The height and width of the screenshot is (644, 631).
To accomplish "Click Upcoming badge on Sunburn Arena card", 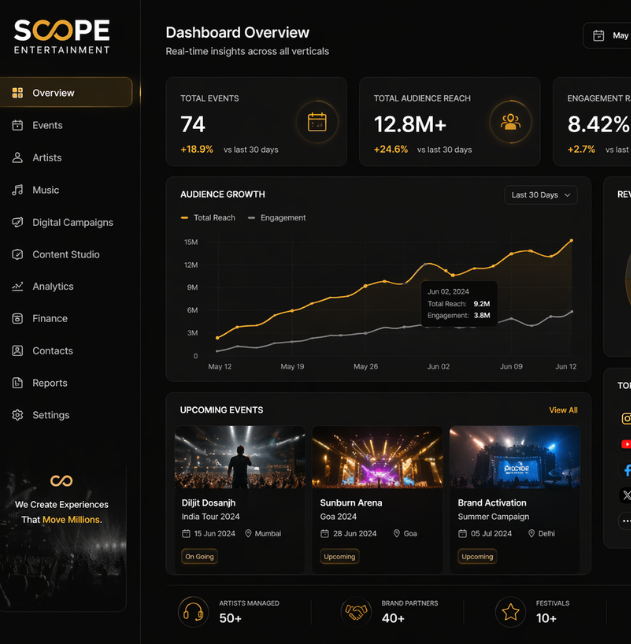I will tap(339, 557).
